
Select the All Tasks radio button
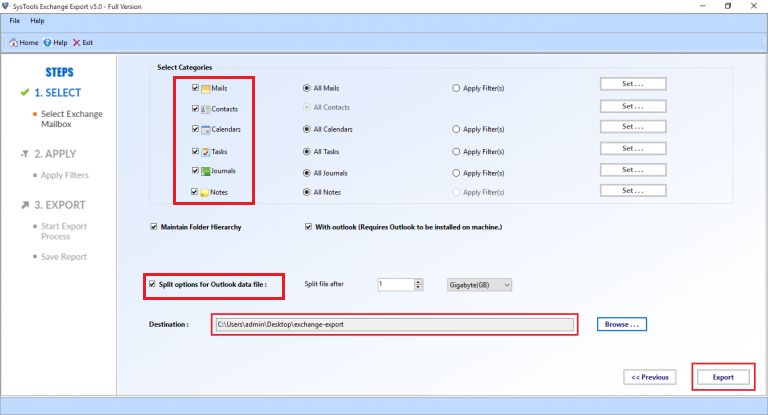coord(307,152)
